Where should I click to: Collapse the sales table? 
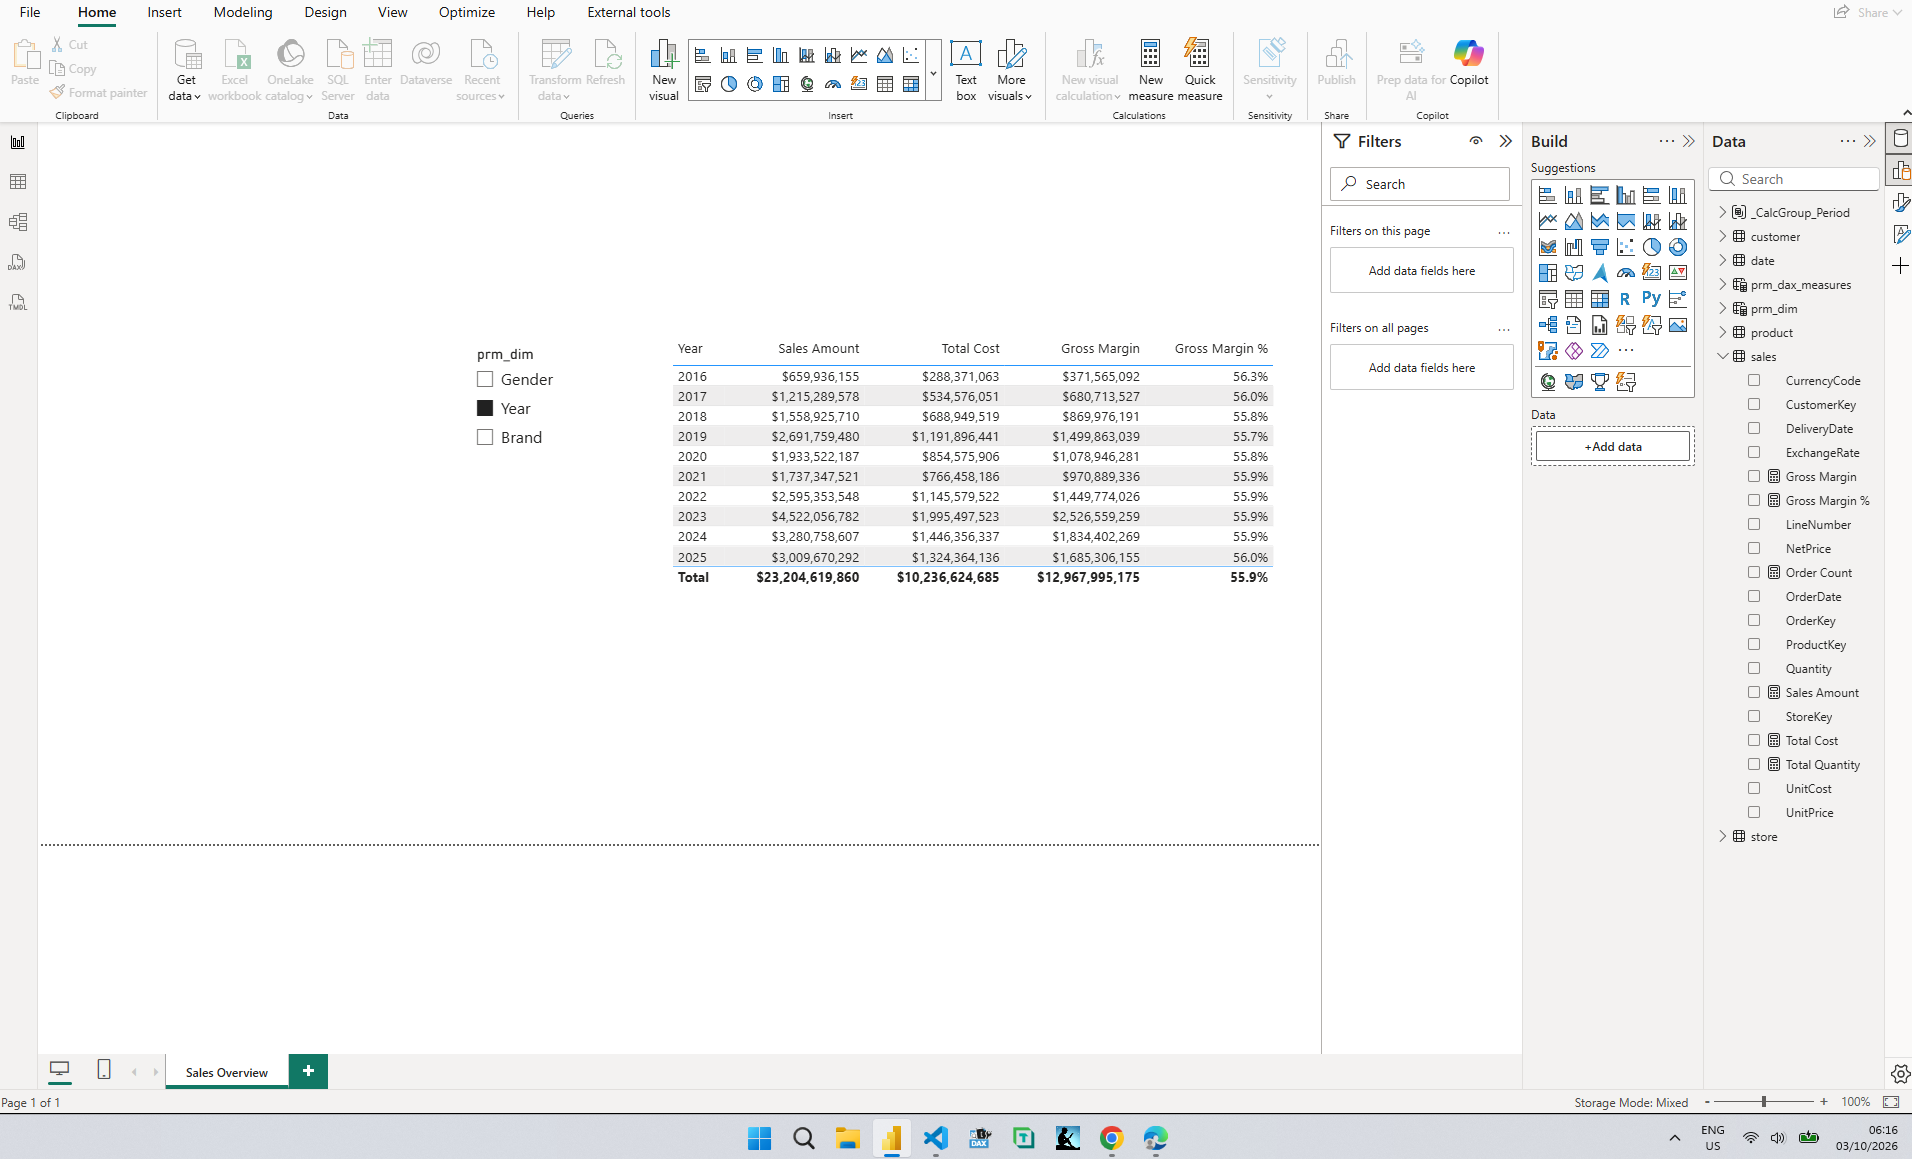point(1723,357)
